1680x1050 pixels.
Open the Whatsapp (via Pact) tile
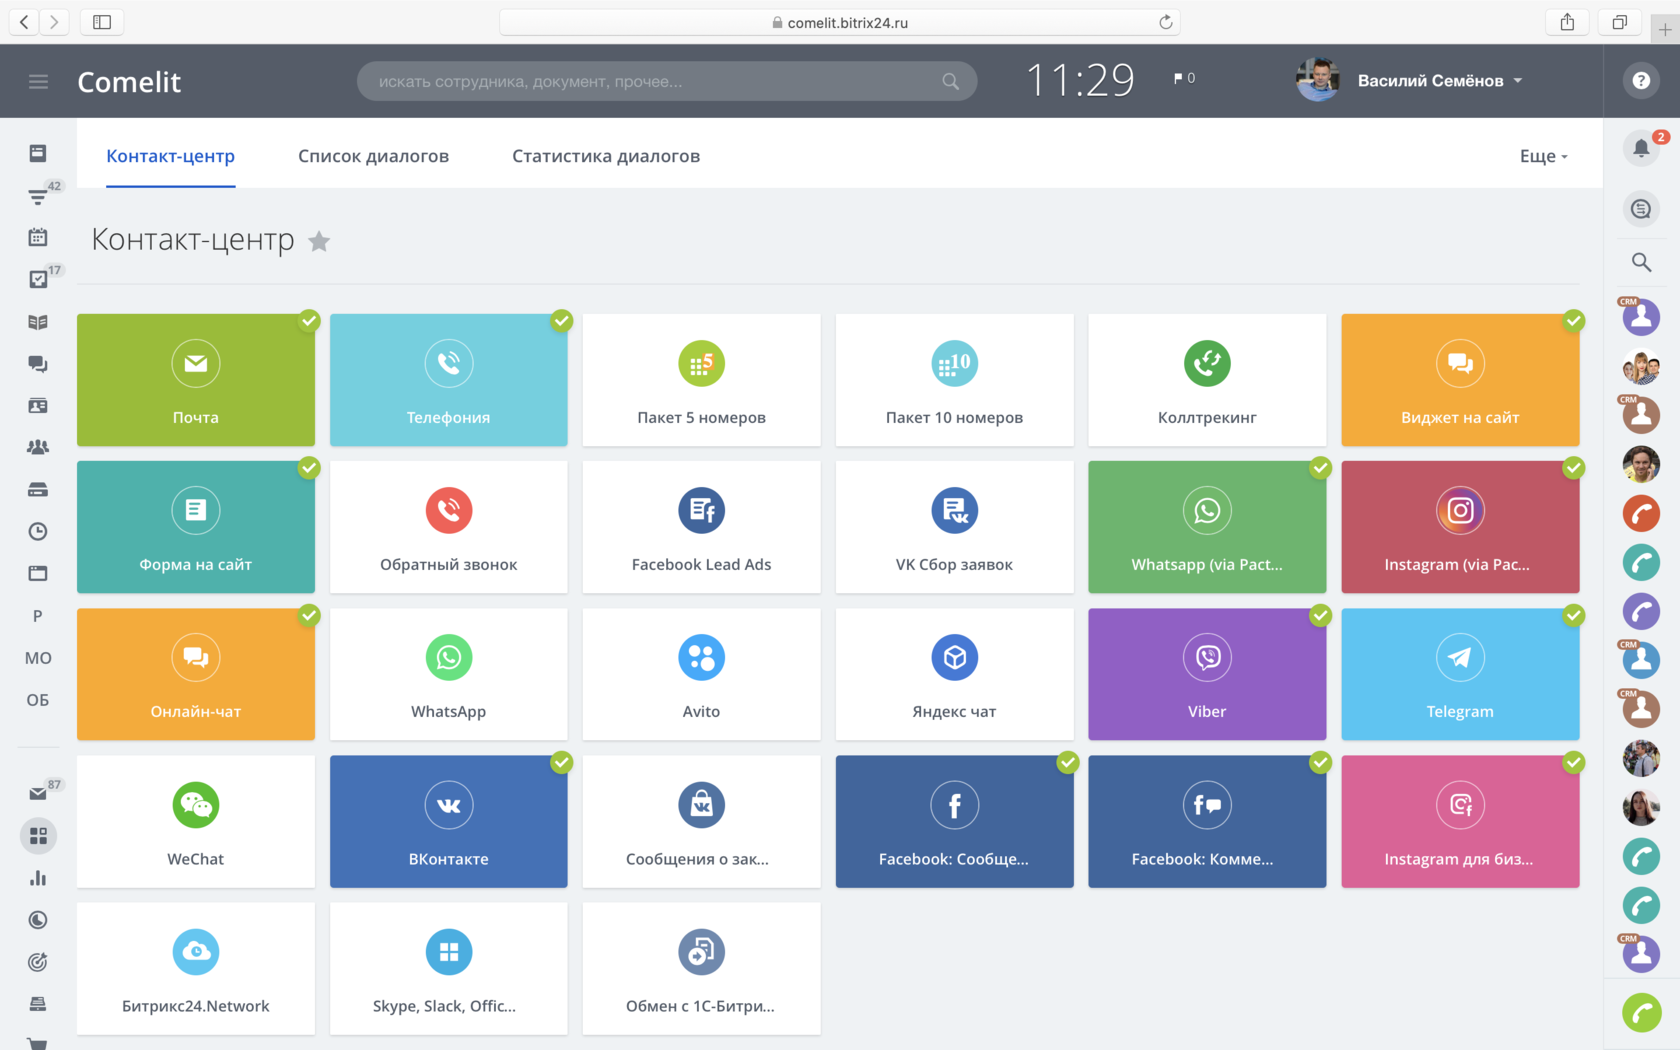pyautogui.click(x=1207, y=527)
